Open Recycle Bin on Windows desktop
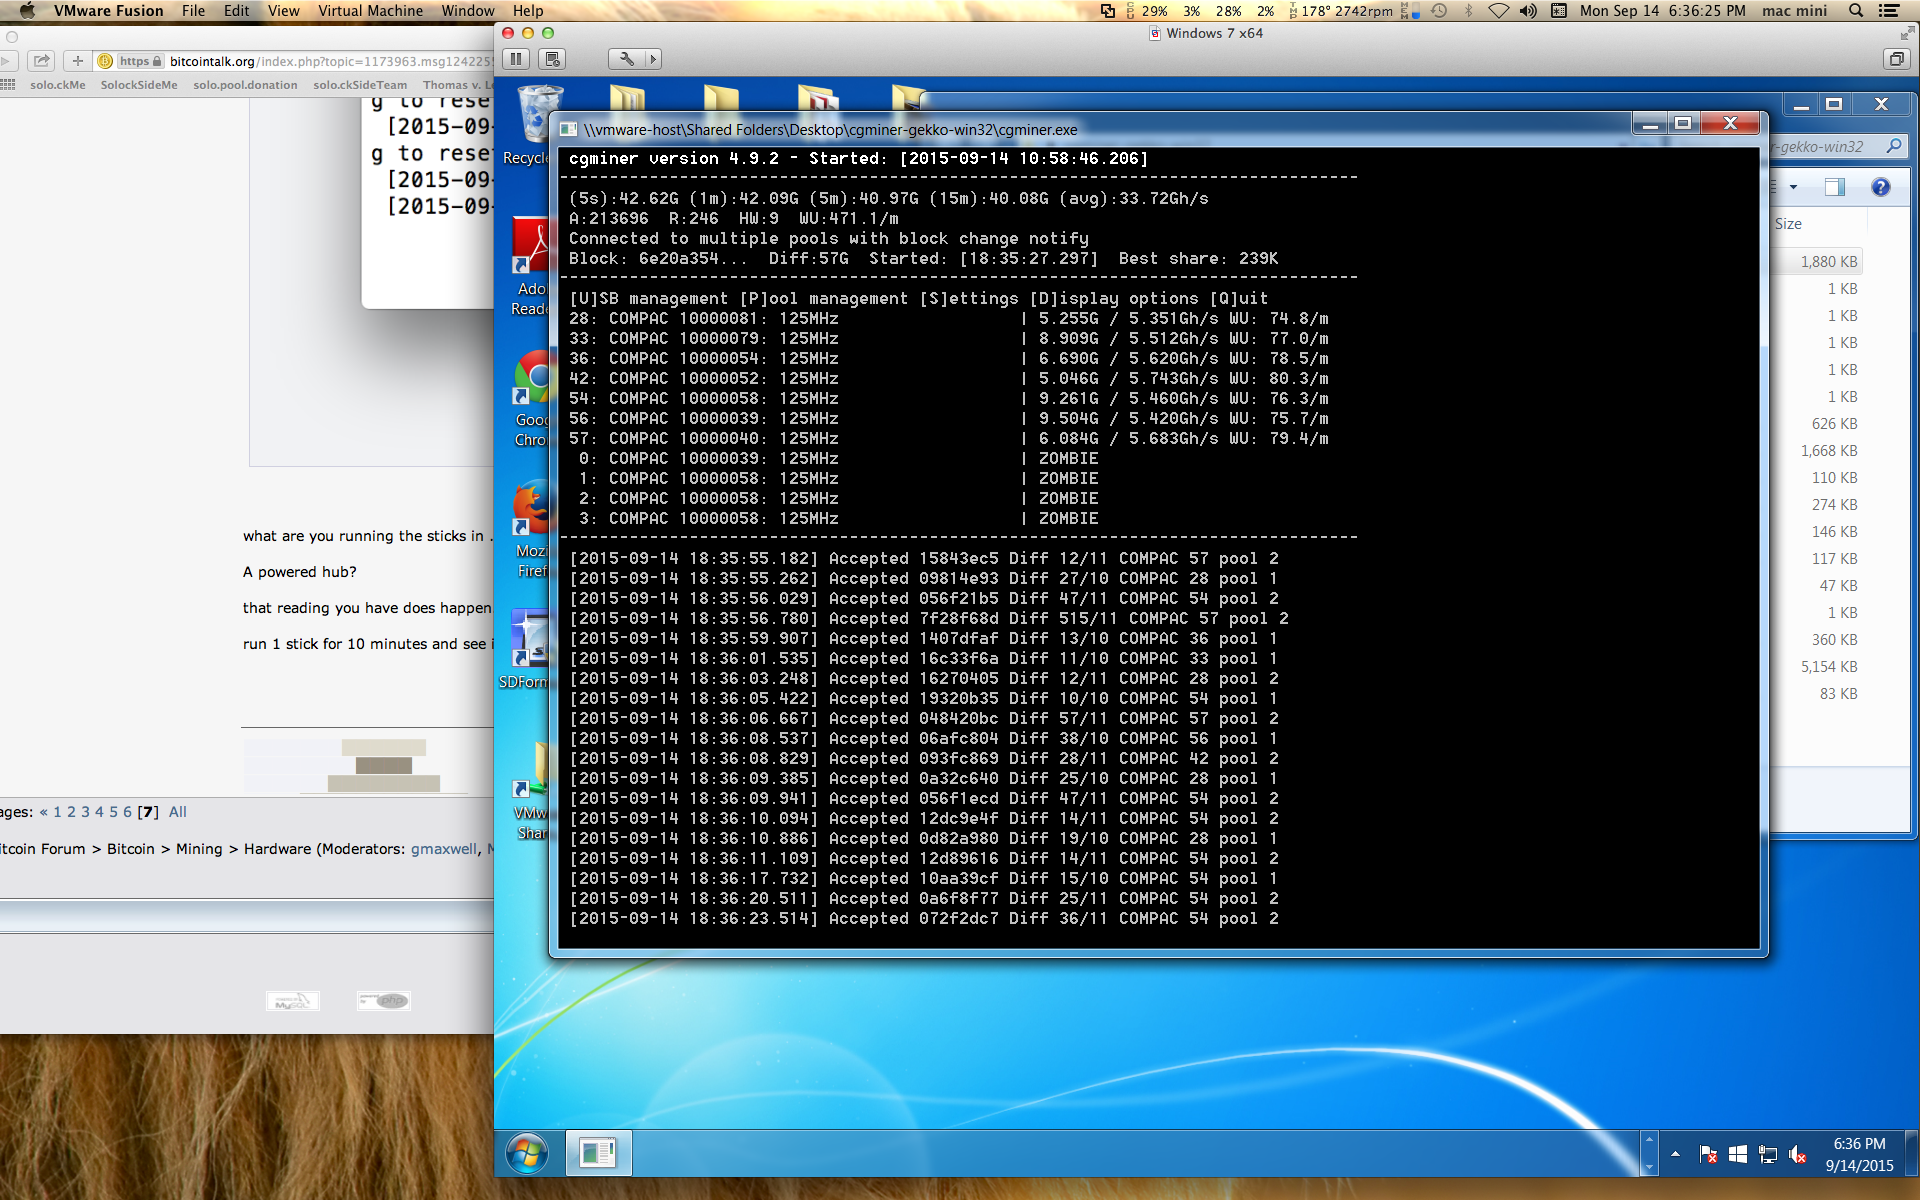This screenshot has width=1920, height=1200. click(535, 125)
